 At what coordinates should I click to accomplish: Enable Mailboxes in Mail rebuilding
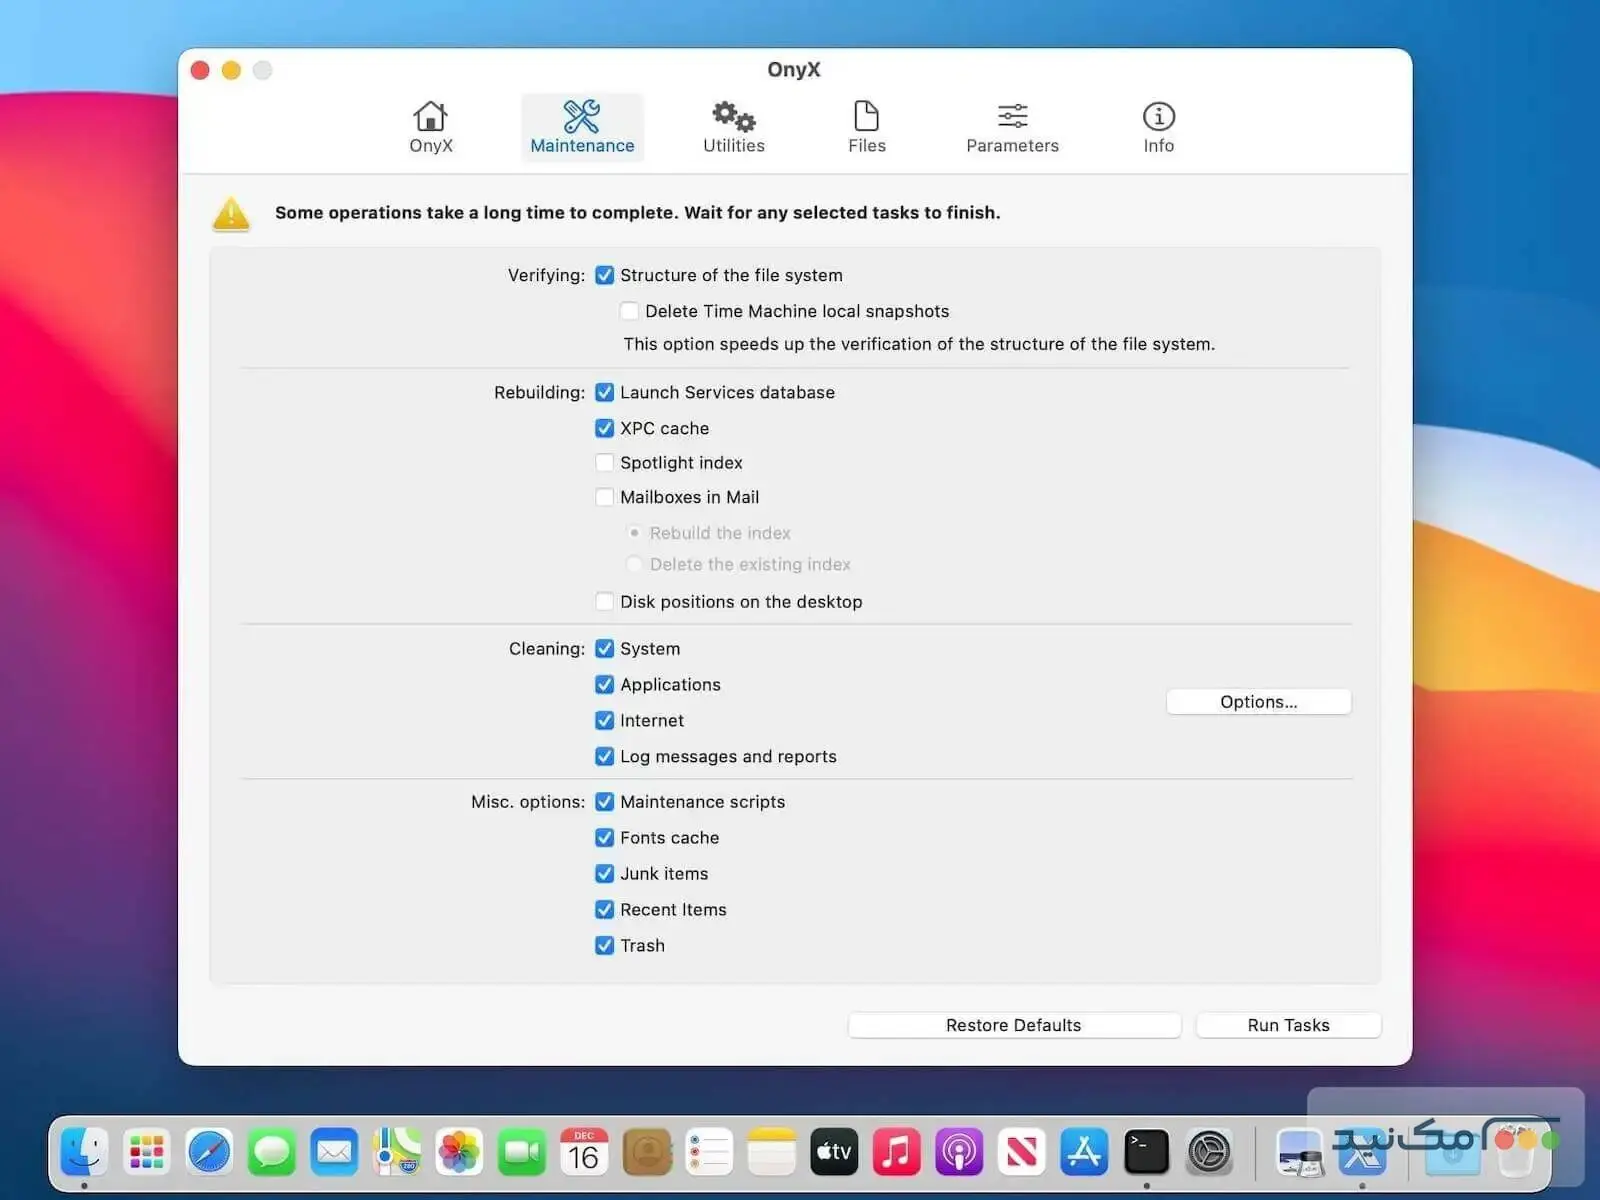604,497
